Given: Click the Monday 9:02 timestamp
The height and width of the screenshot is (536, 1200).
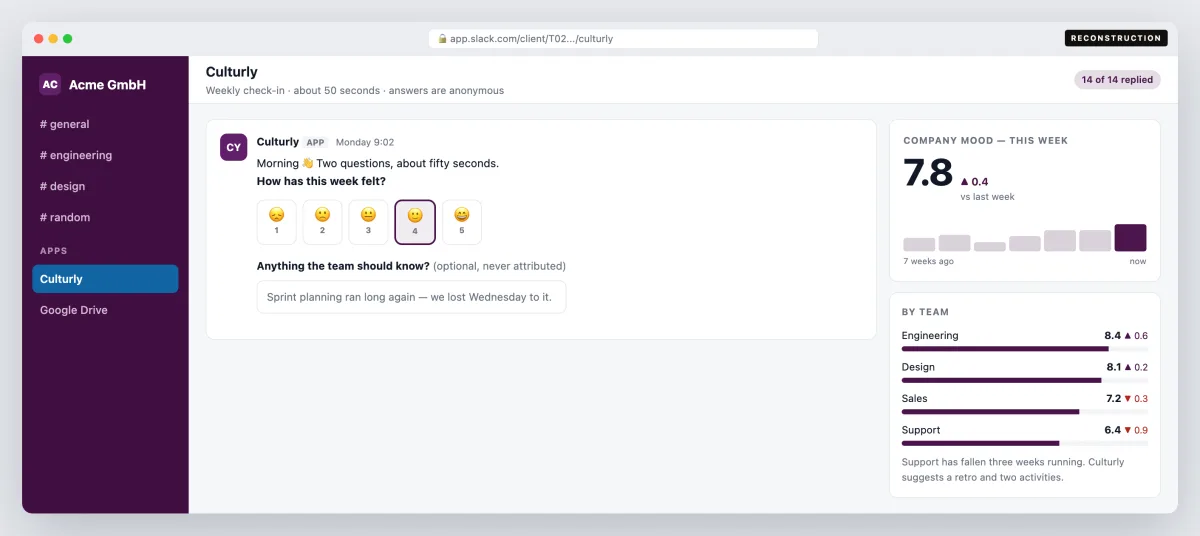Looking at the screenshot, I should 365,143.
